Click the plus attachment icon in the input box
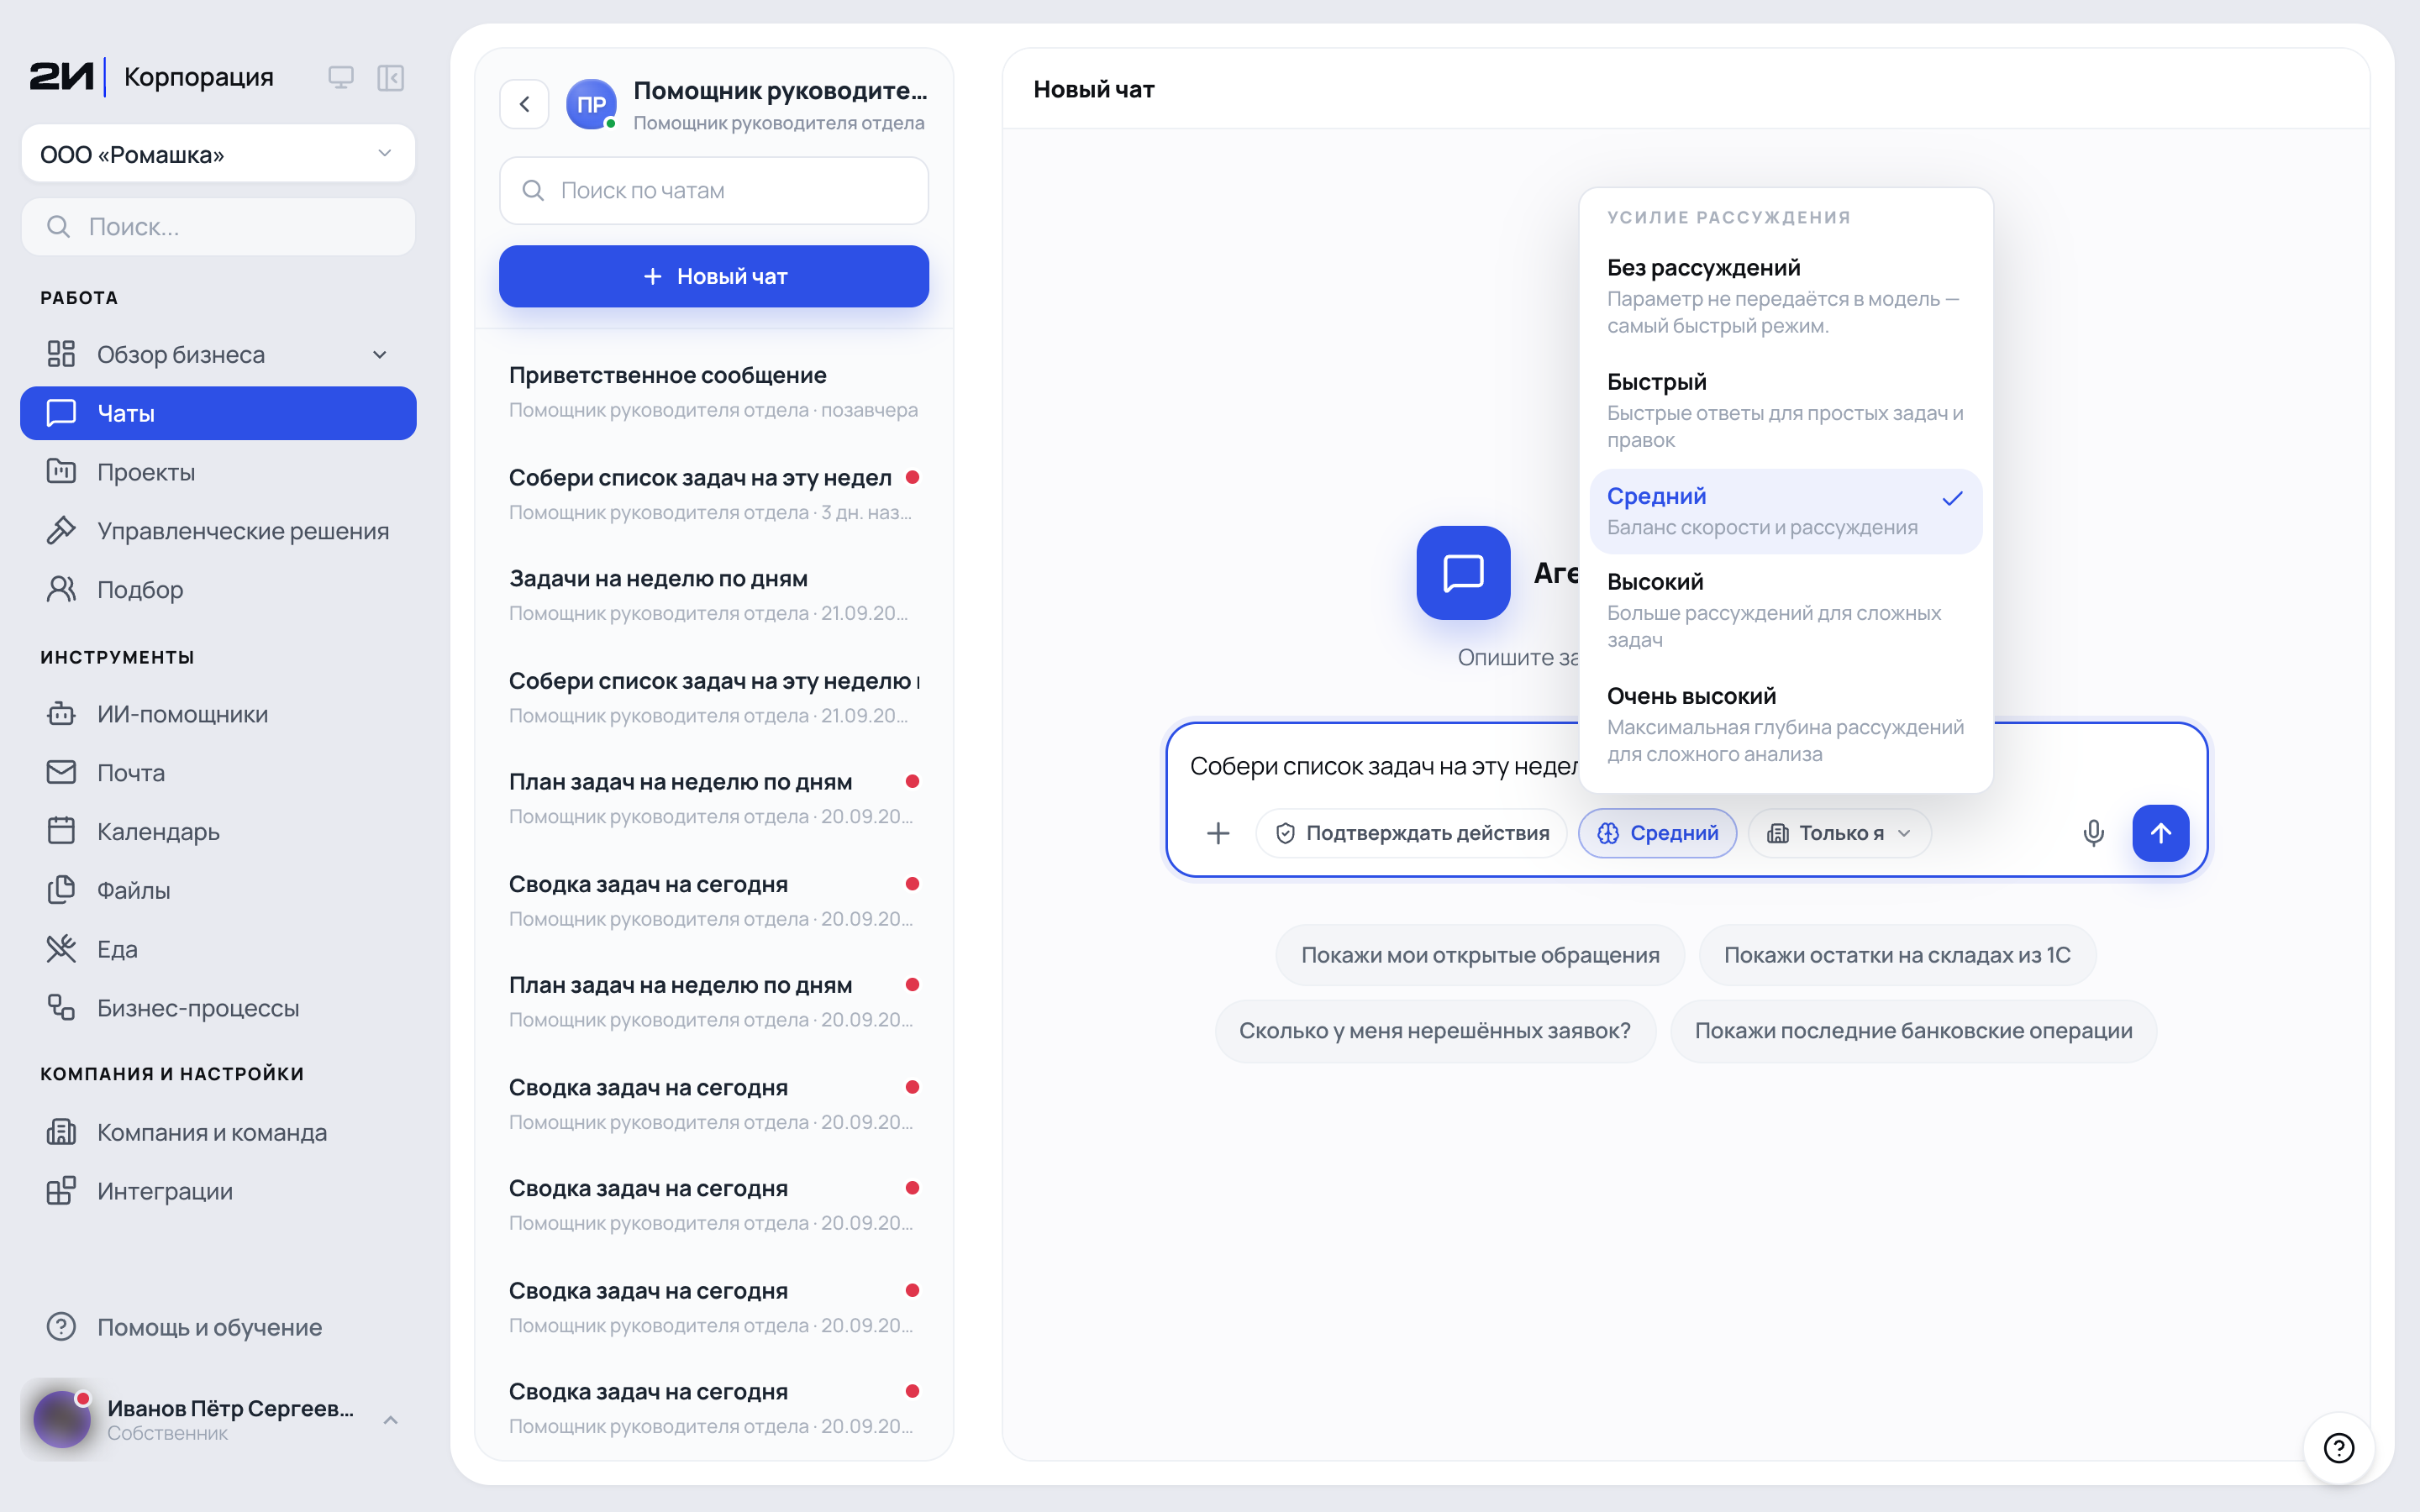This screenshot has height=1512, width=2420. (x=1217, y=833)
